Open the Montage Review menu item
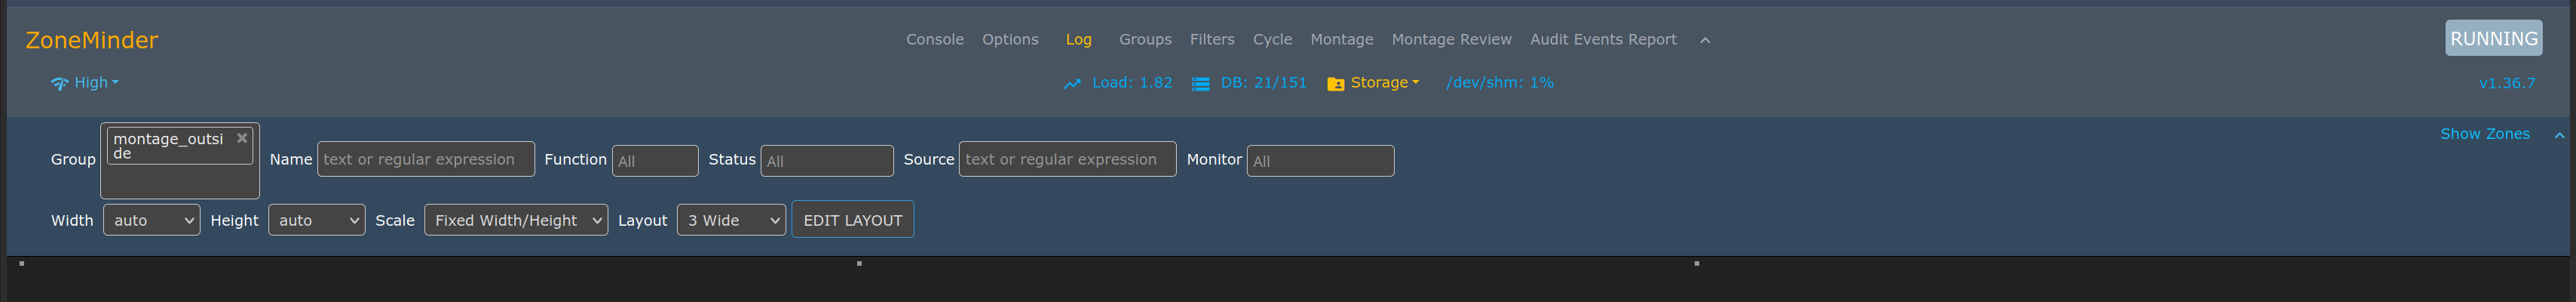Screen dimensions: 2576x302 pos(1451,39)
